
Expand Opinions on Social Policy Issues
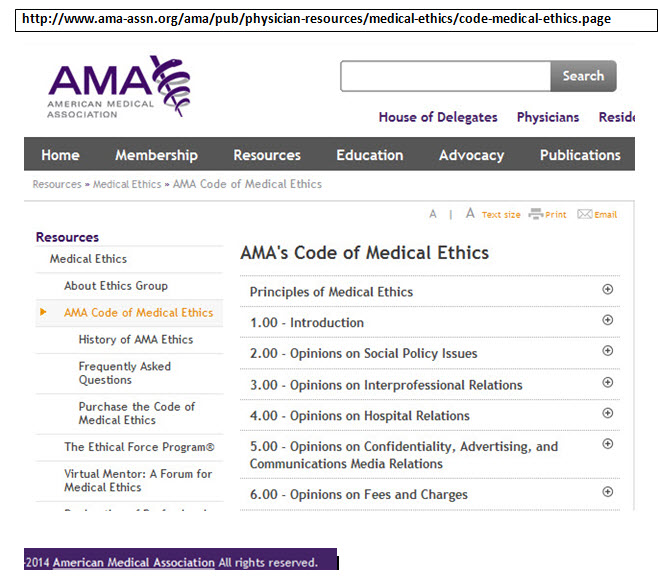pos(607,352)
